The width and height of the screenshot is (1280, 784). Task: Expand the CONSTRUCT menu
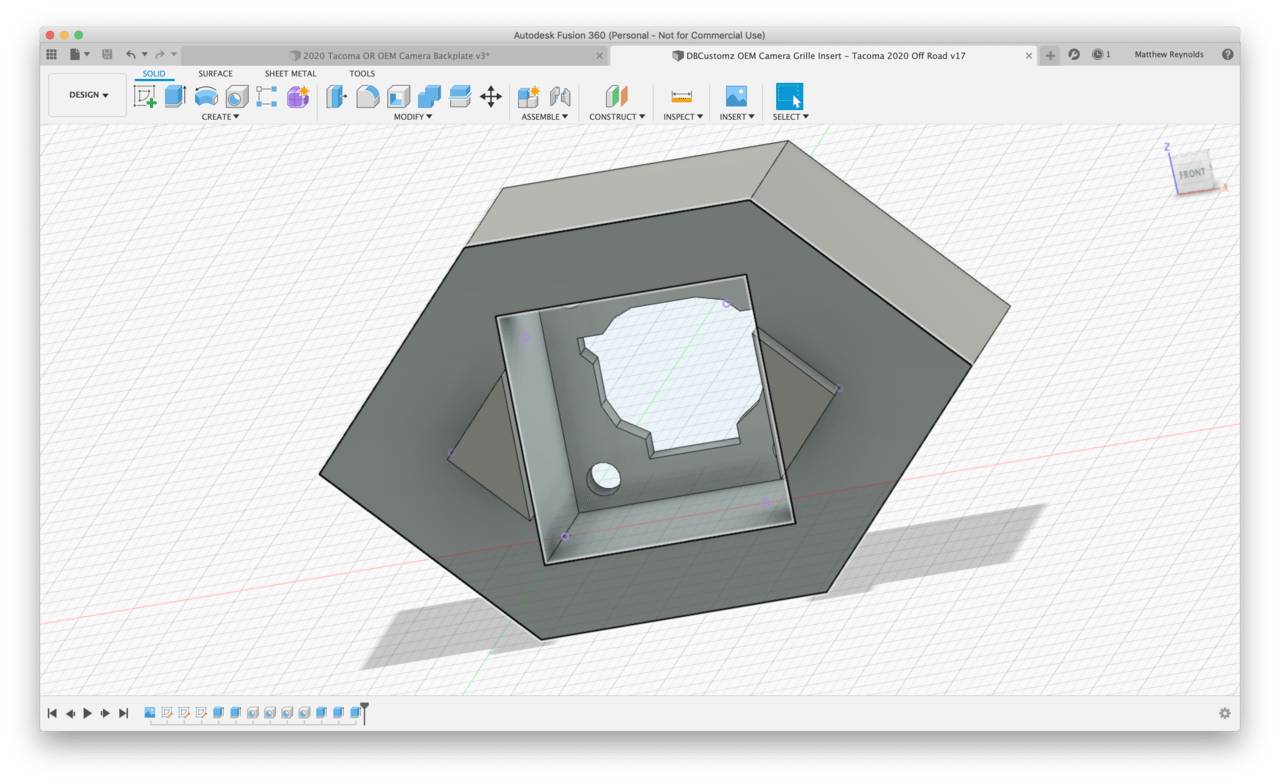coord(617,117)
